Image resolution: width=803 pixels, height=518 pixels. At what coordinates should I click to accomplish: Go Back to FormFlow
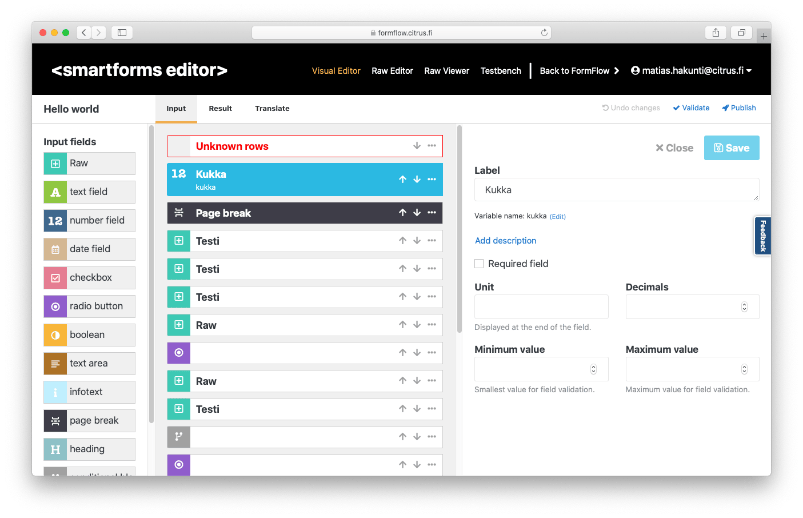(x=579, y=71)
